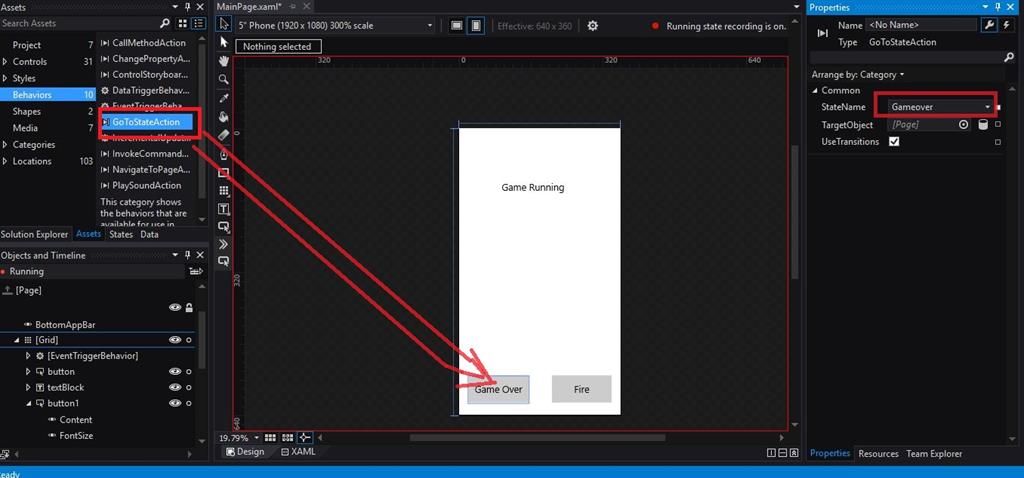Expand the Styles asset category

pos(5,78)
